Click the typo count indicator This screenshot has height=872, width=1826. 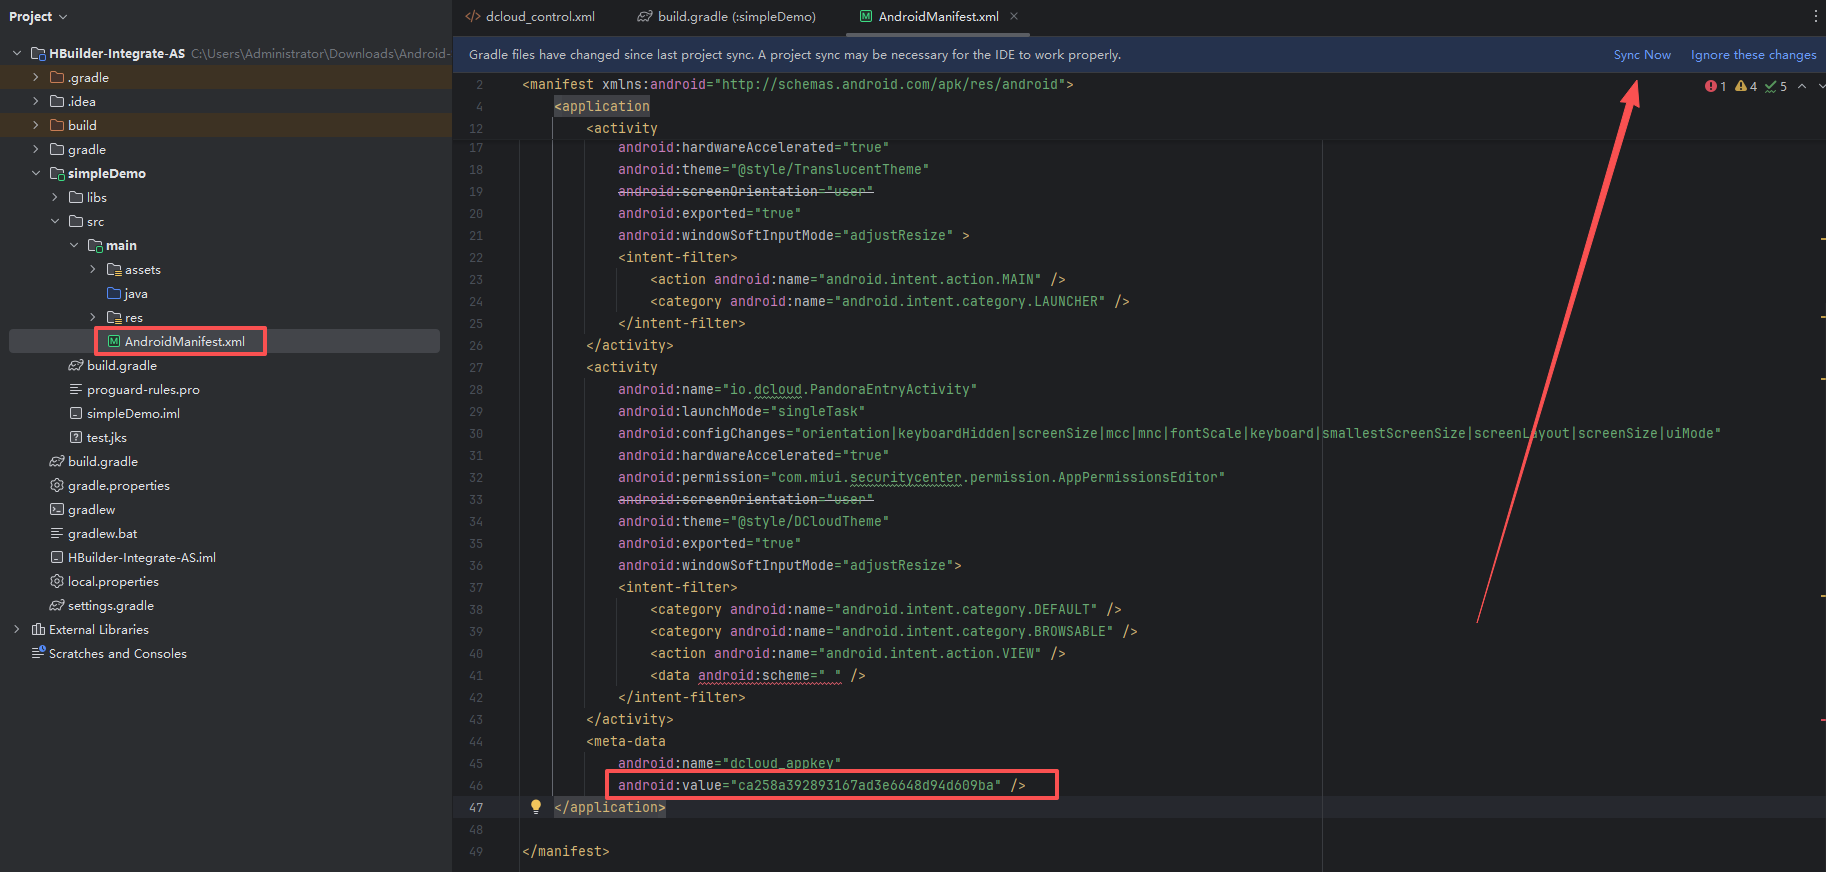click(x=1776, y=87)
